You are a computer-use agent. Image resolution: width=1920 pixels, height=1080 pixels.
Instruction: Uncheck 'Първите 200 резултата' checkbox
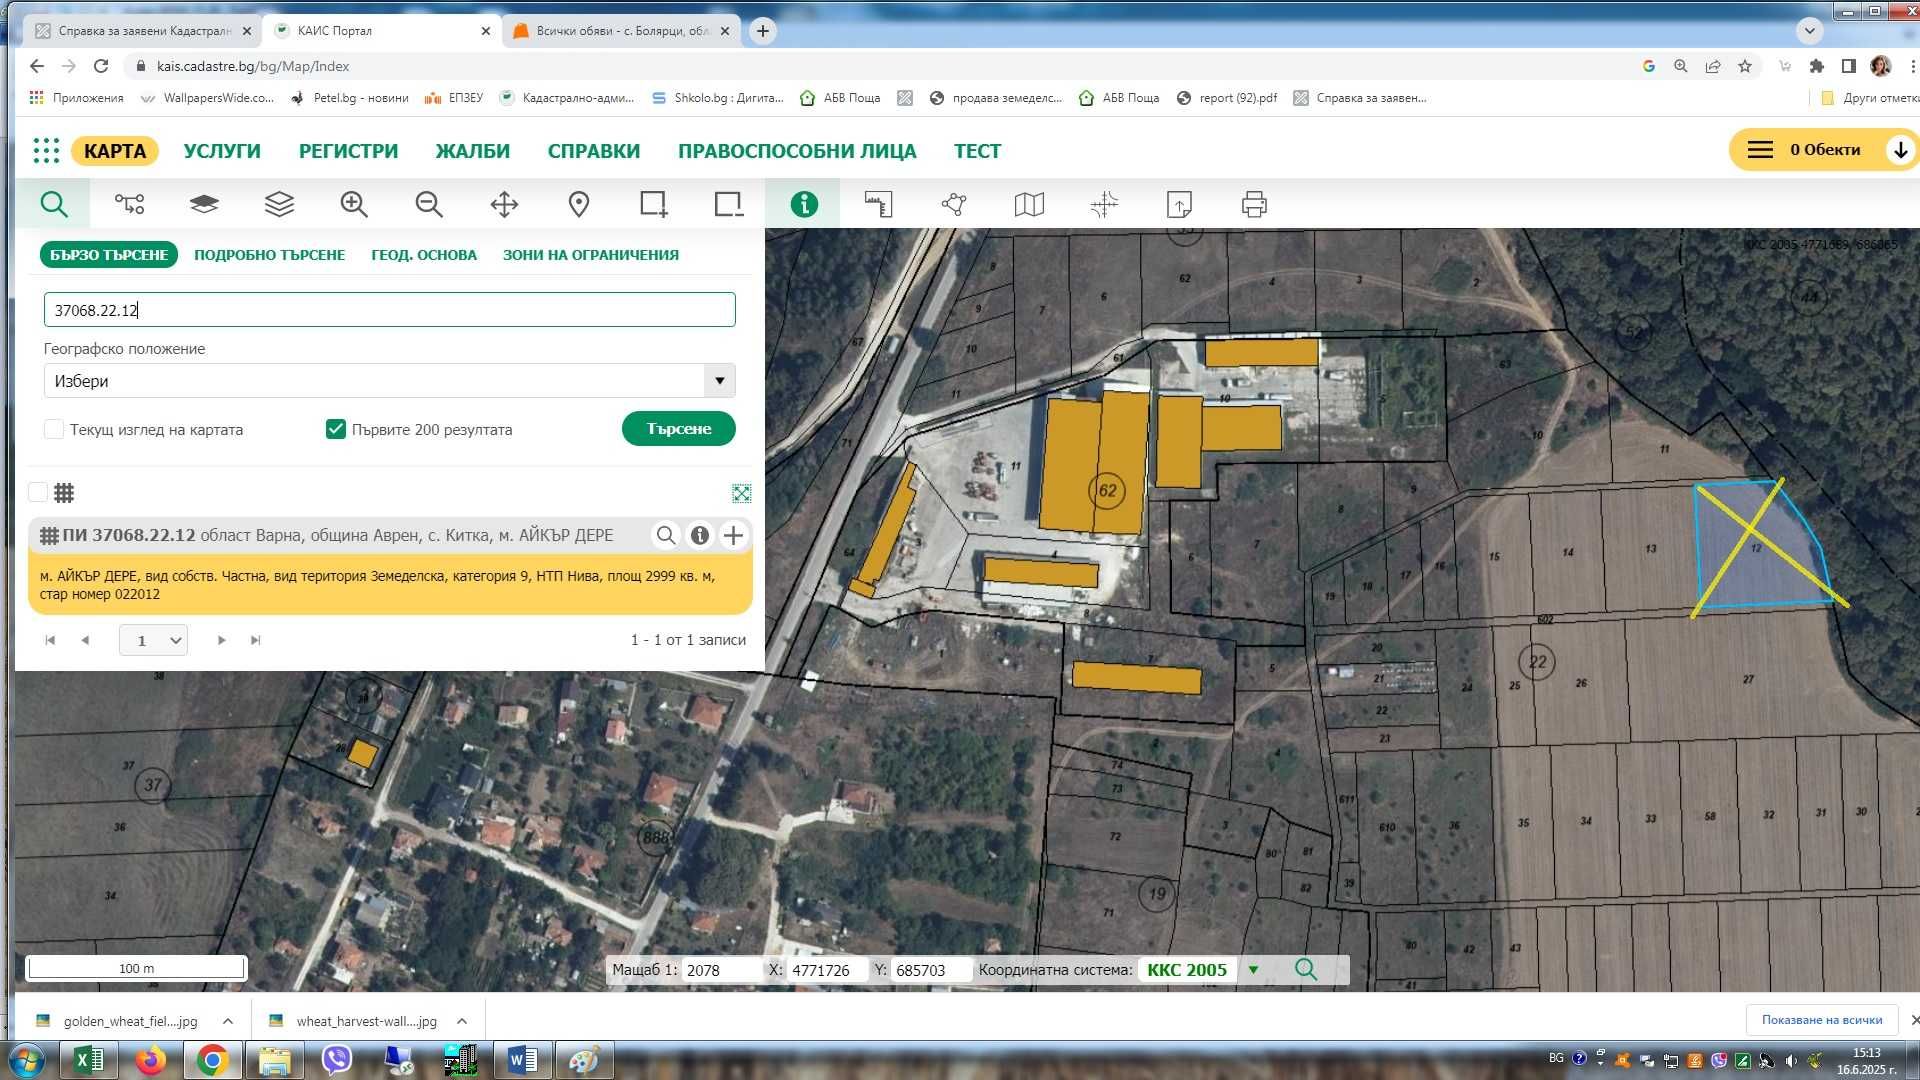(336, 429)
